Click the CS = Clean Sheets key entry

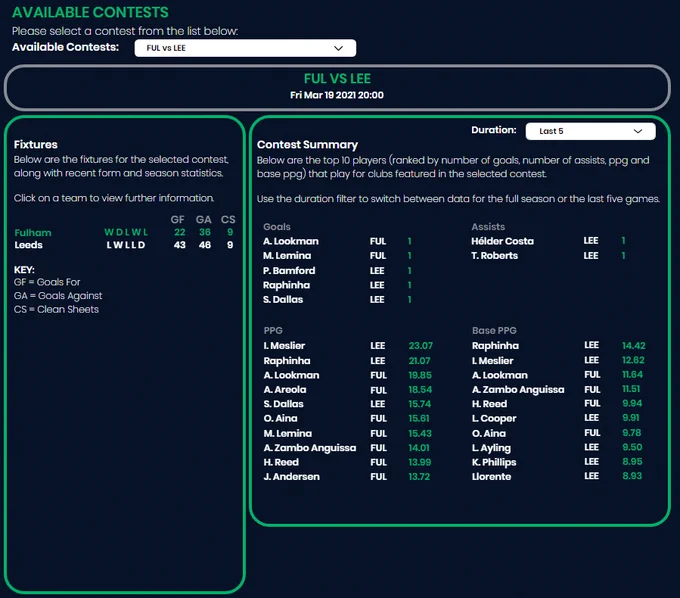click(x=56, y=310)
